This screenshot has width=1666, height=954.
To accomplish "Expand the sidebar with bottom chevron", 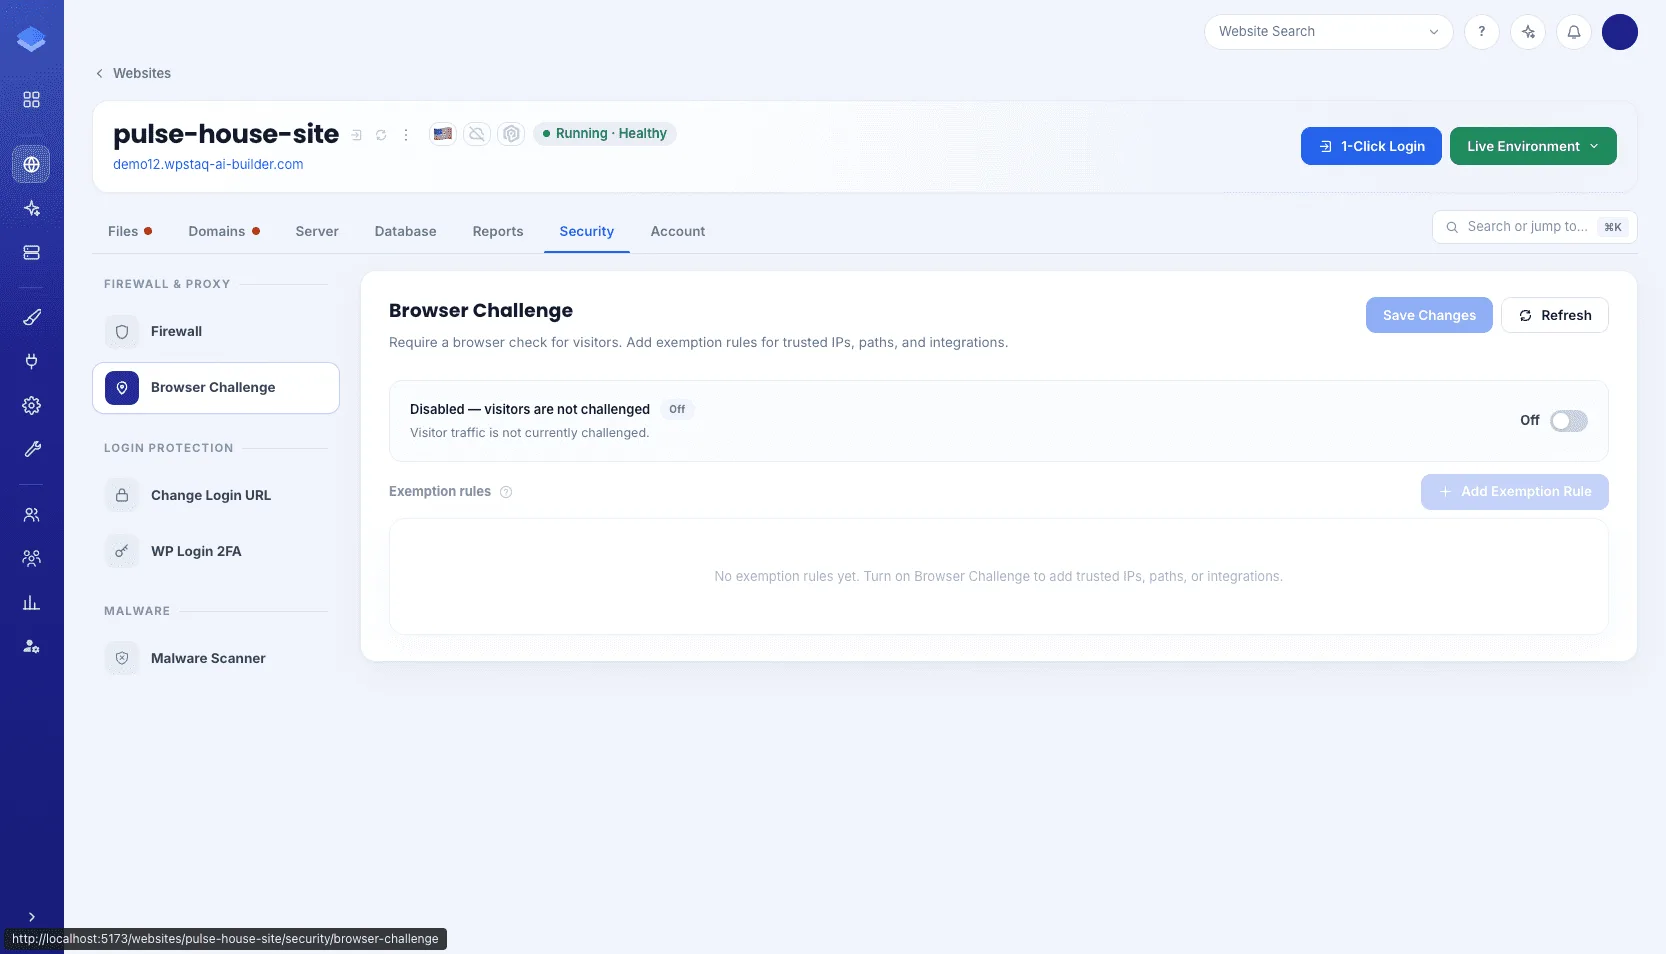I will (31, 916).
